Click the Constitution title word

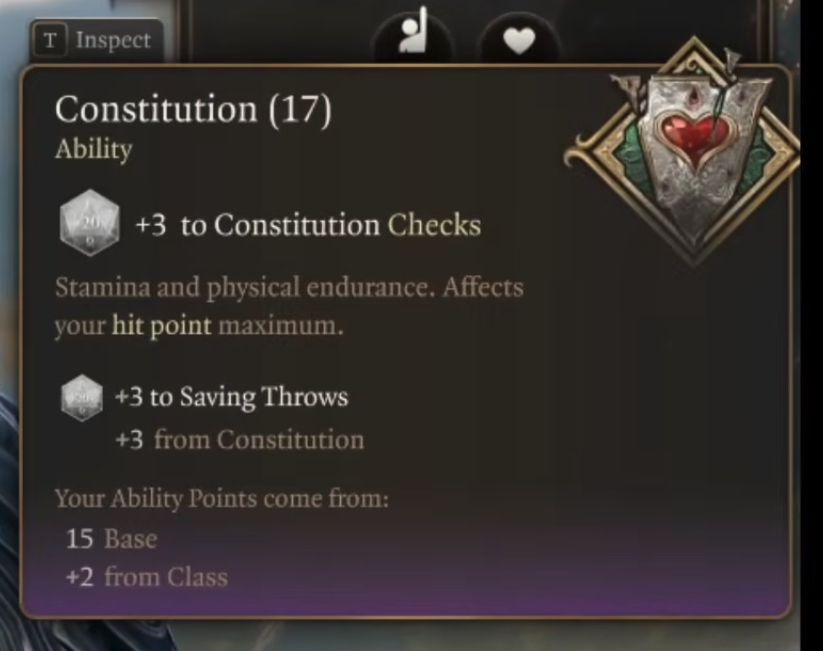coord(155,109)
